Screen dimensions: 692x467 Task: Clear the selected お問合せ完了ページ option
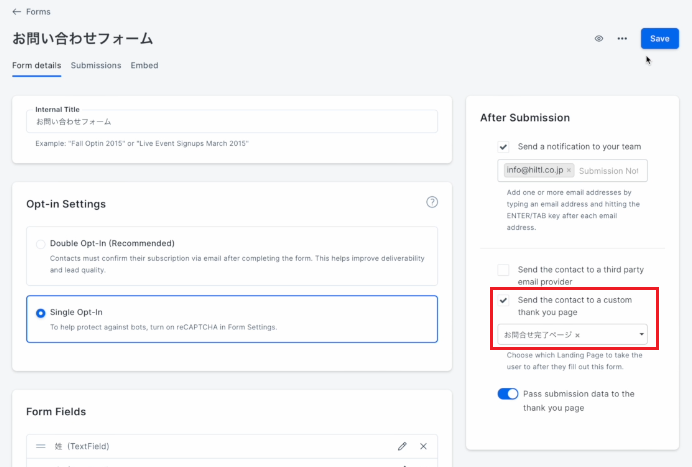click(x=577, y=335)
